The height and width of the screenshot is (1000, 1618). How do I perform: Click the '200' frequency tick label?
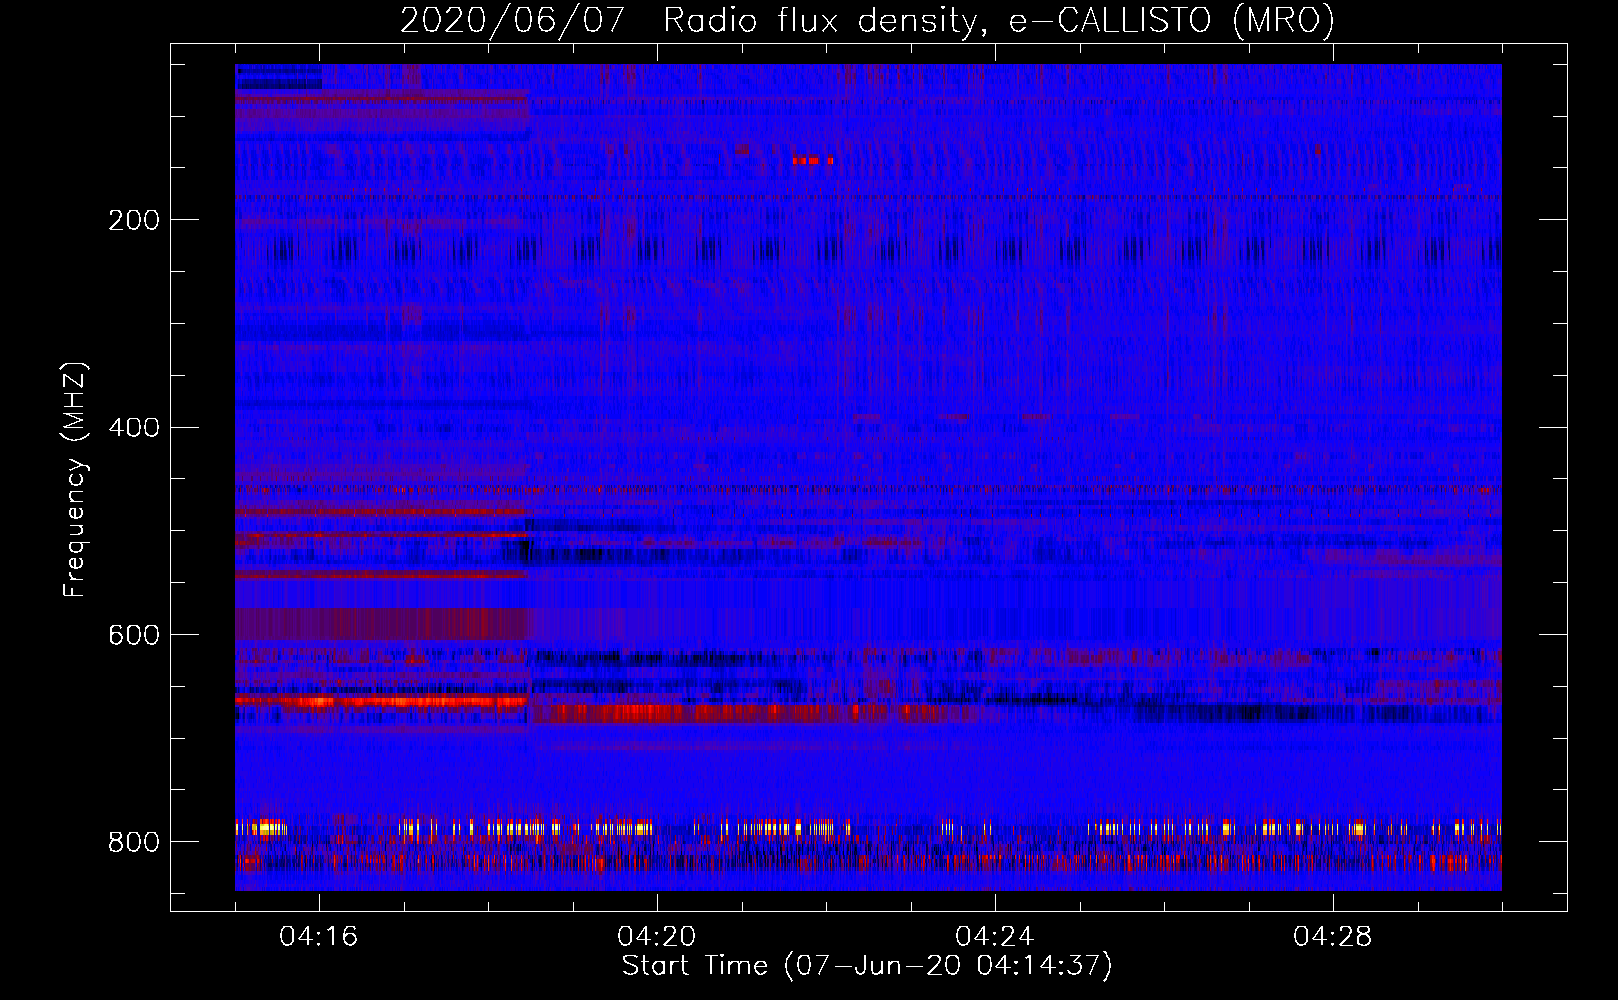[x=134, y=220]
